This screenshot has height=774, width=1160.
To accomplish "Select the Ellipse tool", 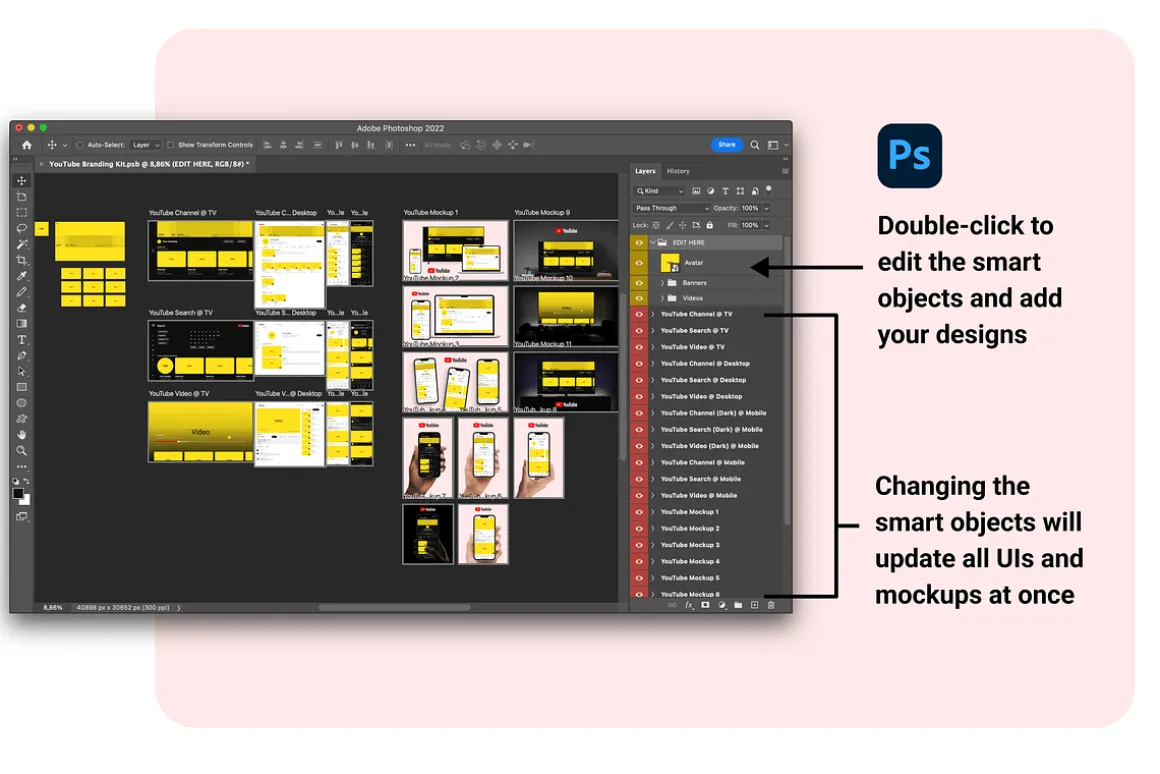I will click(x=21, y=403).
